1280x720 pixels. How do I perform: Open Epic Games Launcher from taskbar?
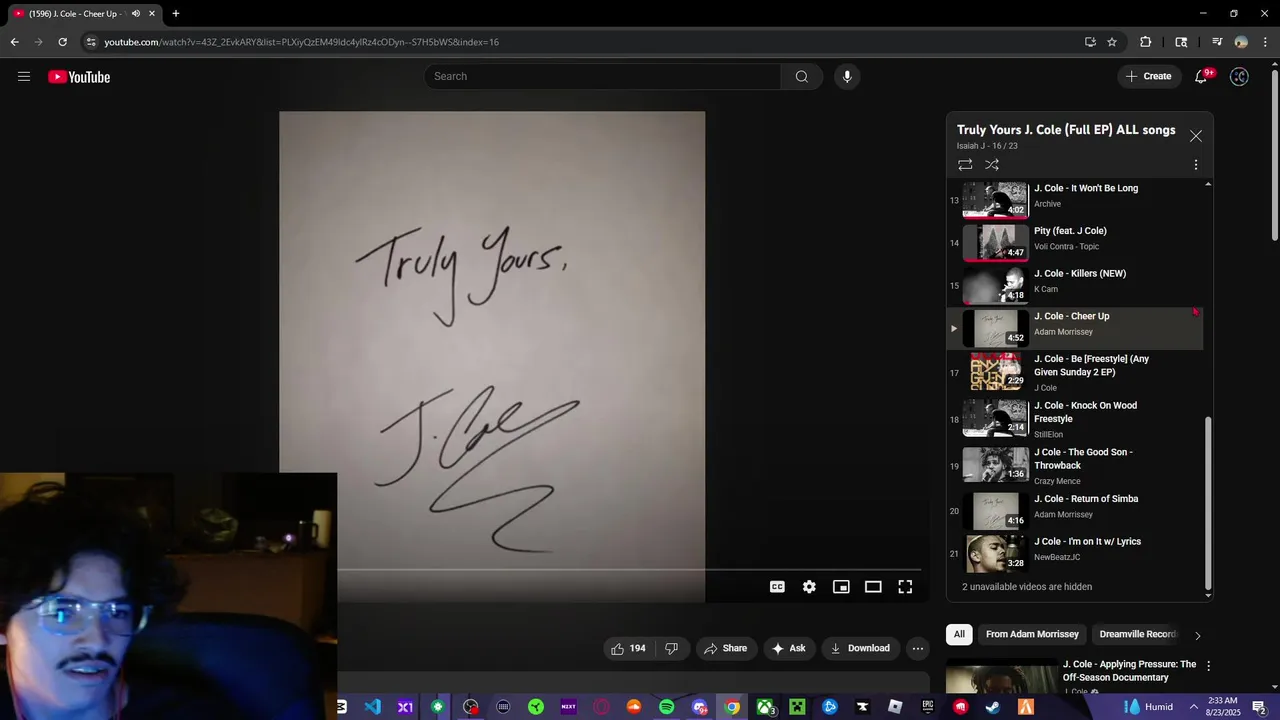pyautogui.click(x=927, y=707)
